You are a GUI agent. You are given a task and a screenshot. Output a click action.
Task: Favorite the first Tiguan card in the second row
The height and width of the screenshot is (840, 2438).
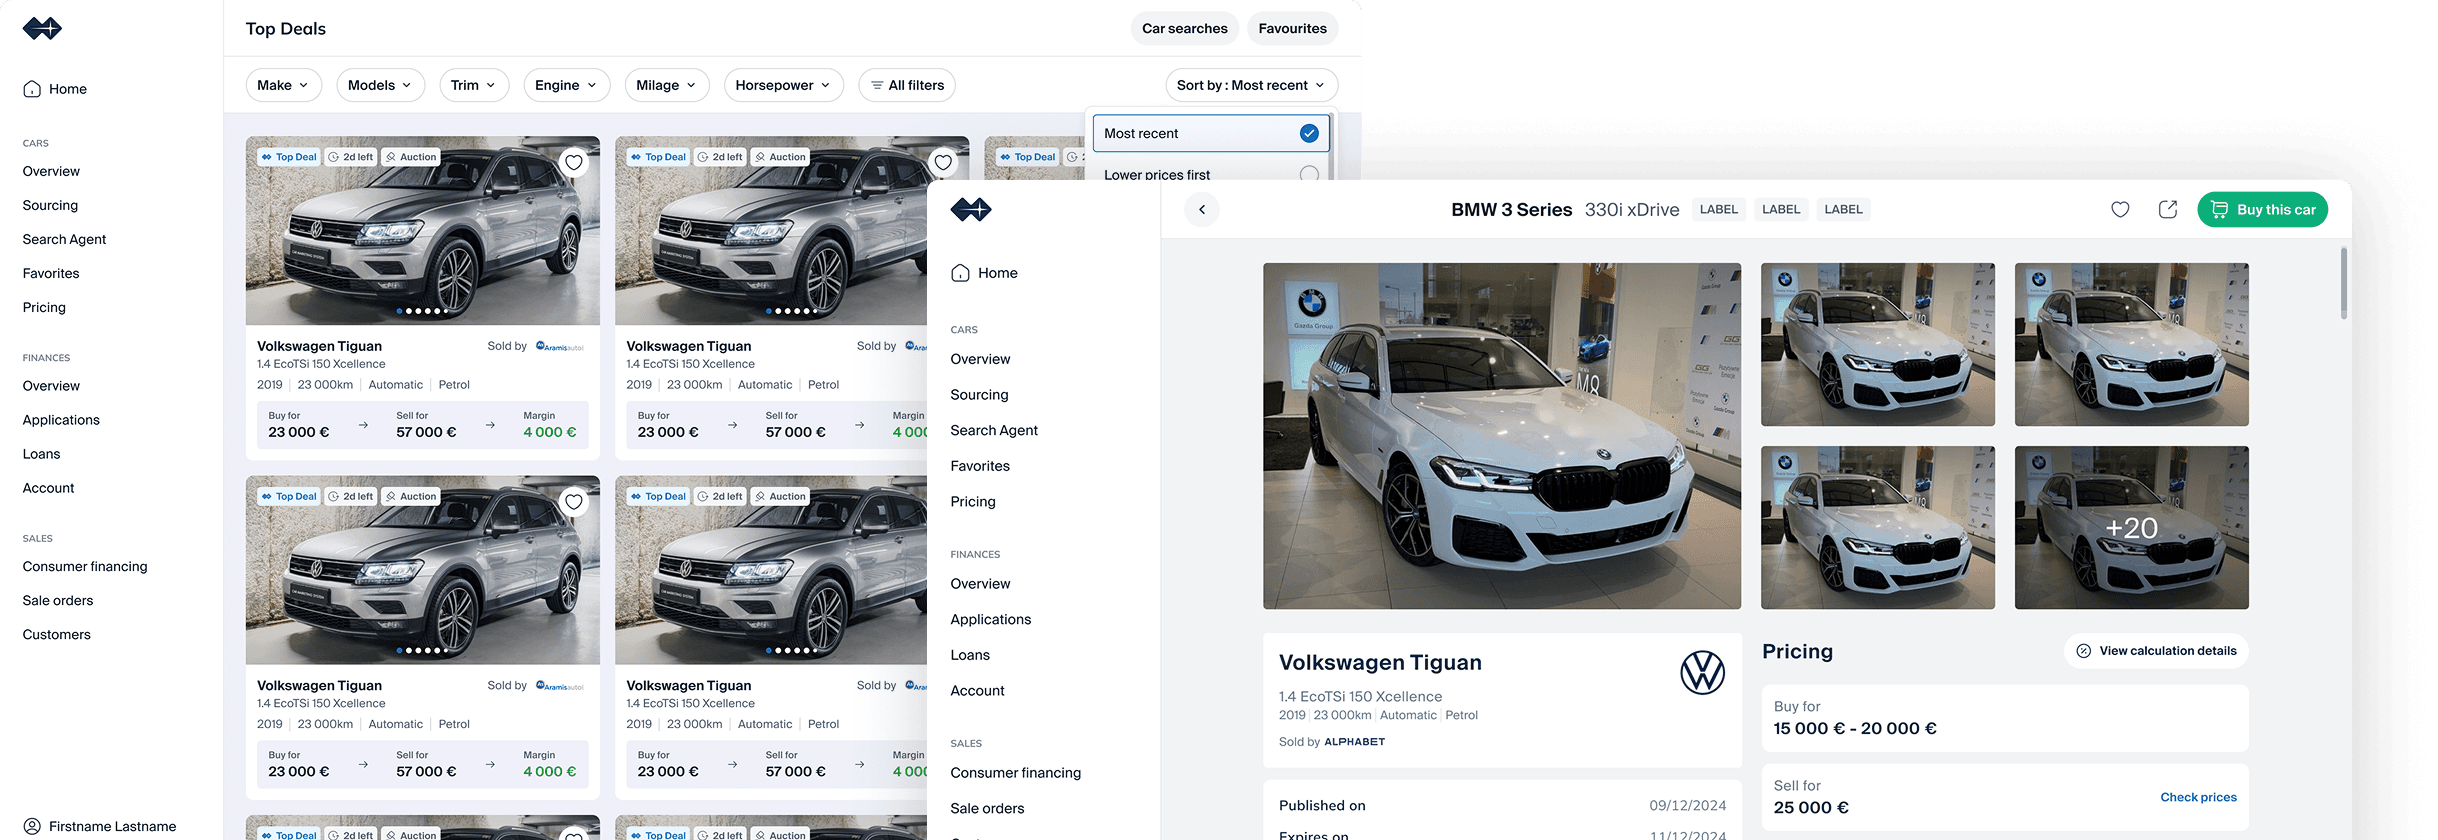tap(574, 502)
